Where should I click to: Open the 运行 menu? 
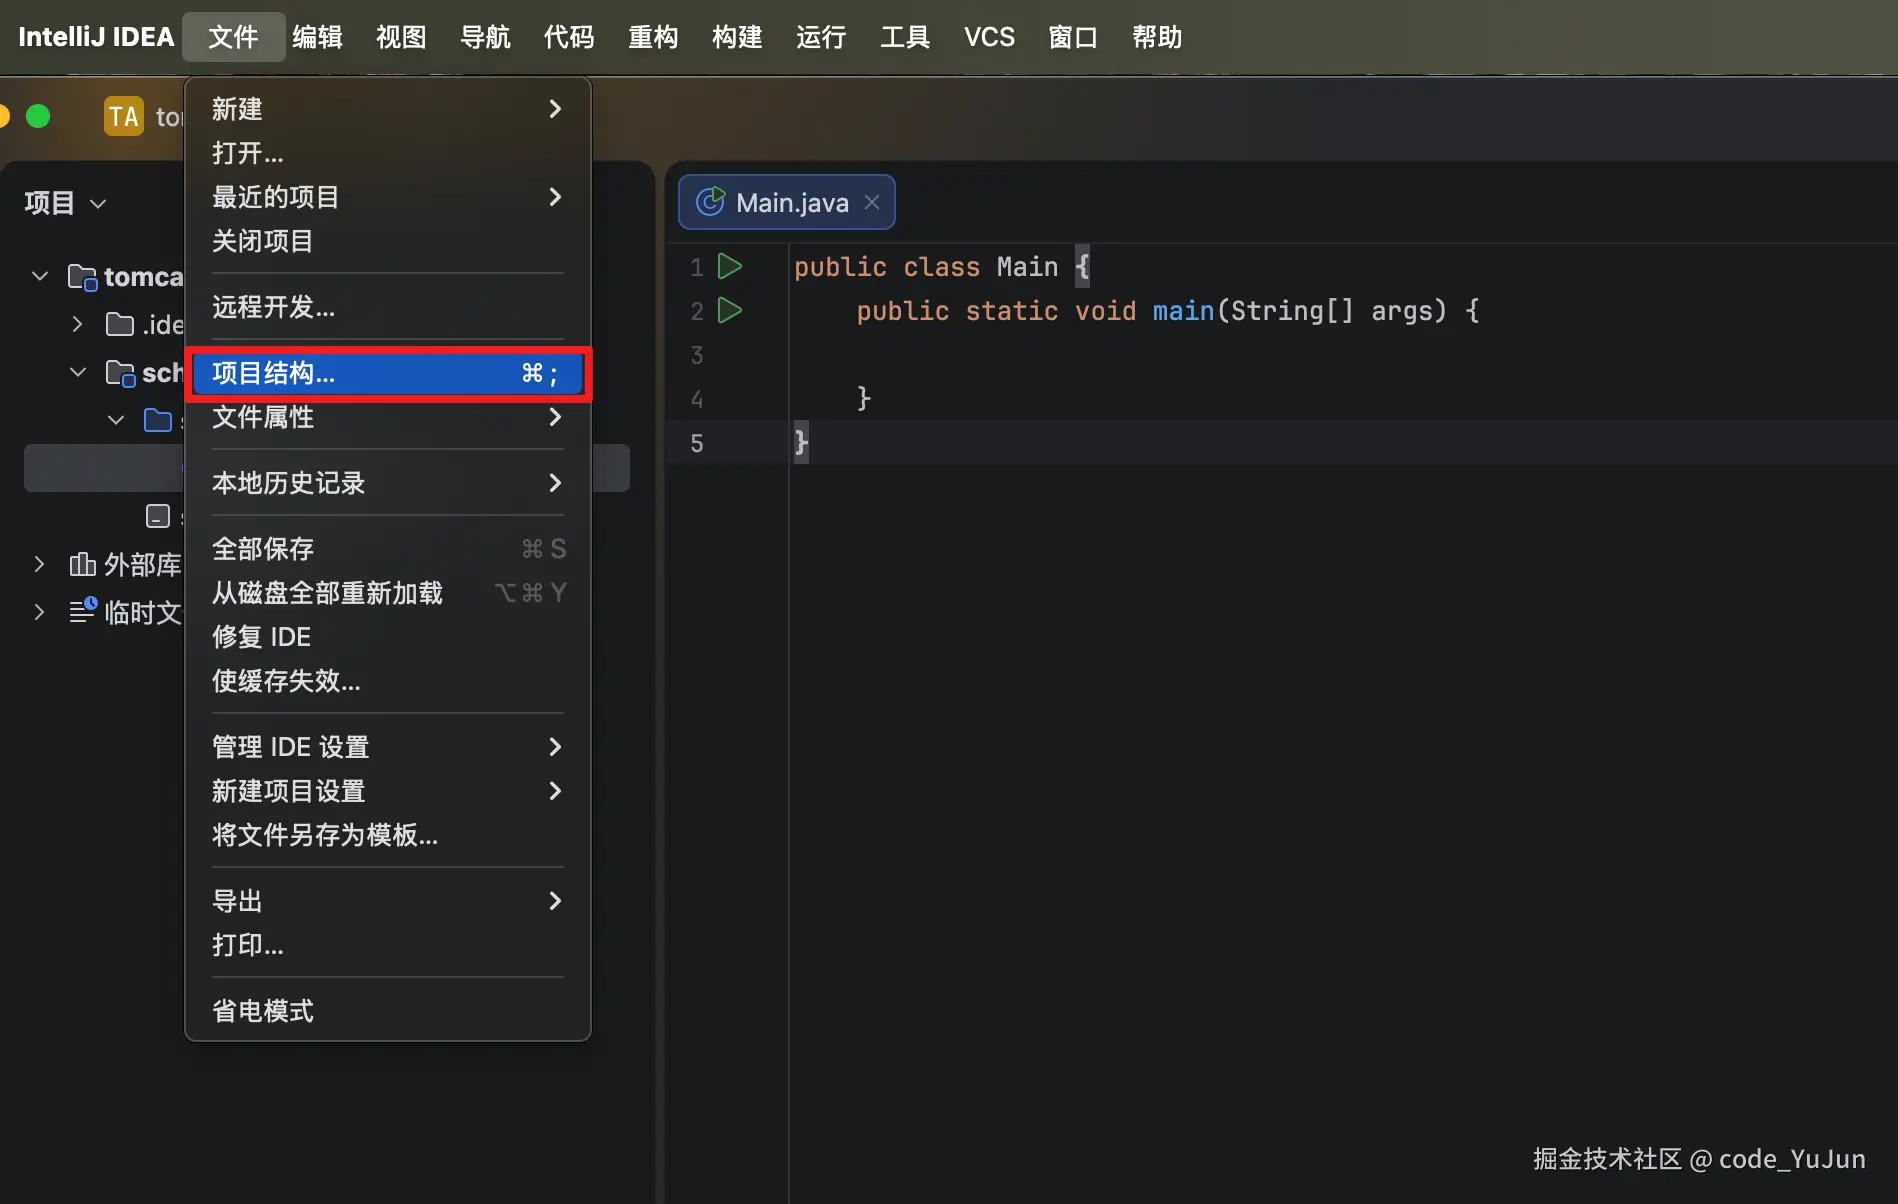(821, 37)
